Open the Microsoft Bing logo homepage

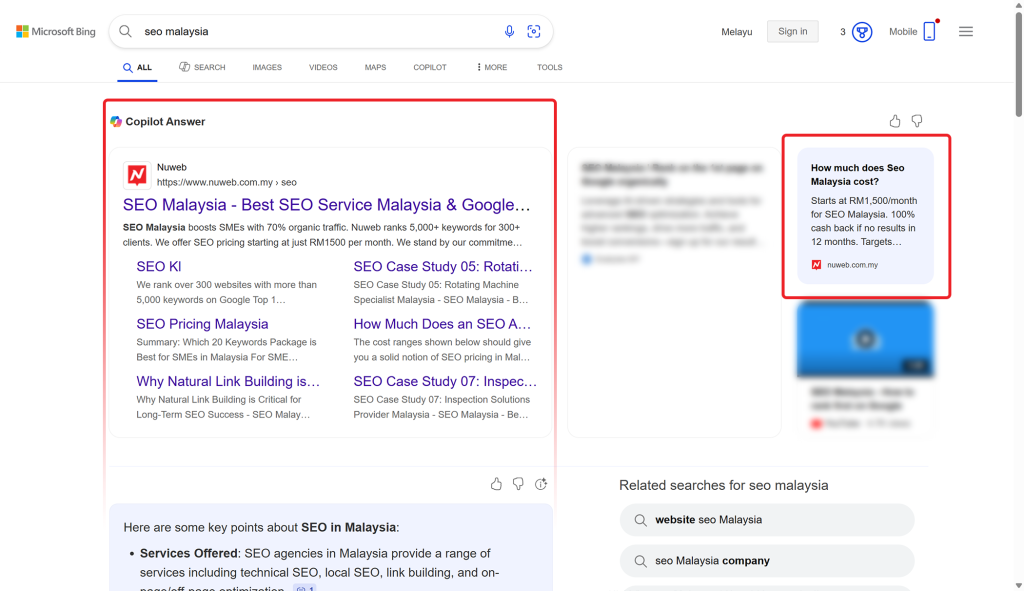click(56, 31)
